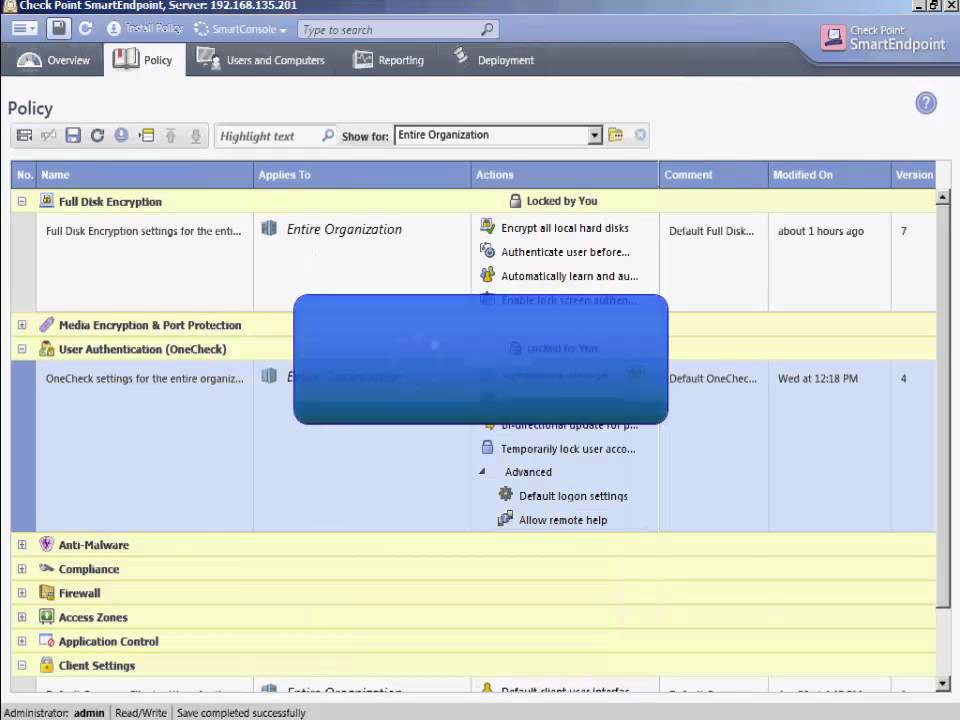This screenshot has width=960, height=720.
Task: Click the Actions column header
Action: pos(564,175)
